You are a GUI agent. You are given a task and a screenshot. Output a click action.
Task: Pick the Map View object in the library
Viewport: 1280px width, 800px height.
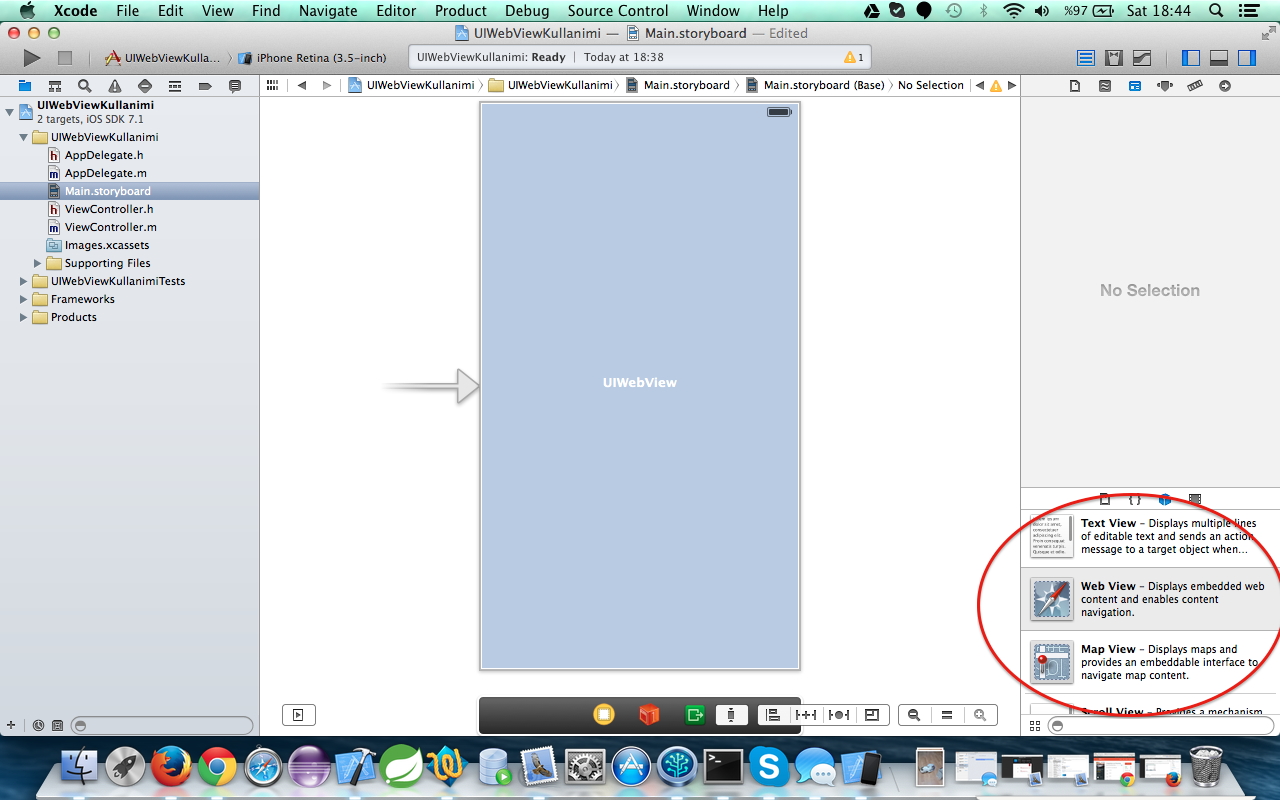[x=1149, y=662]
